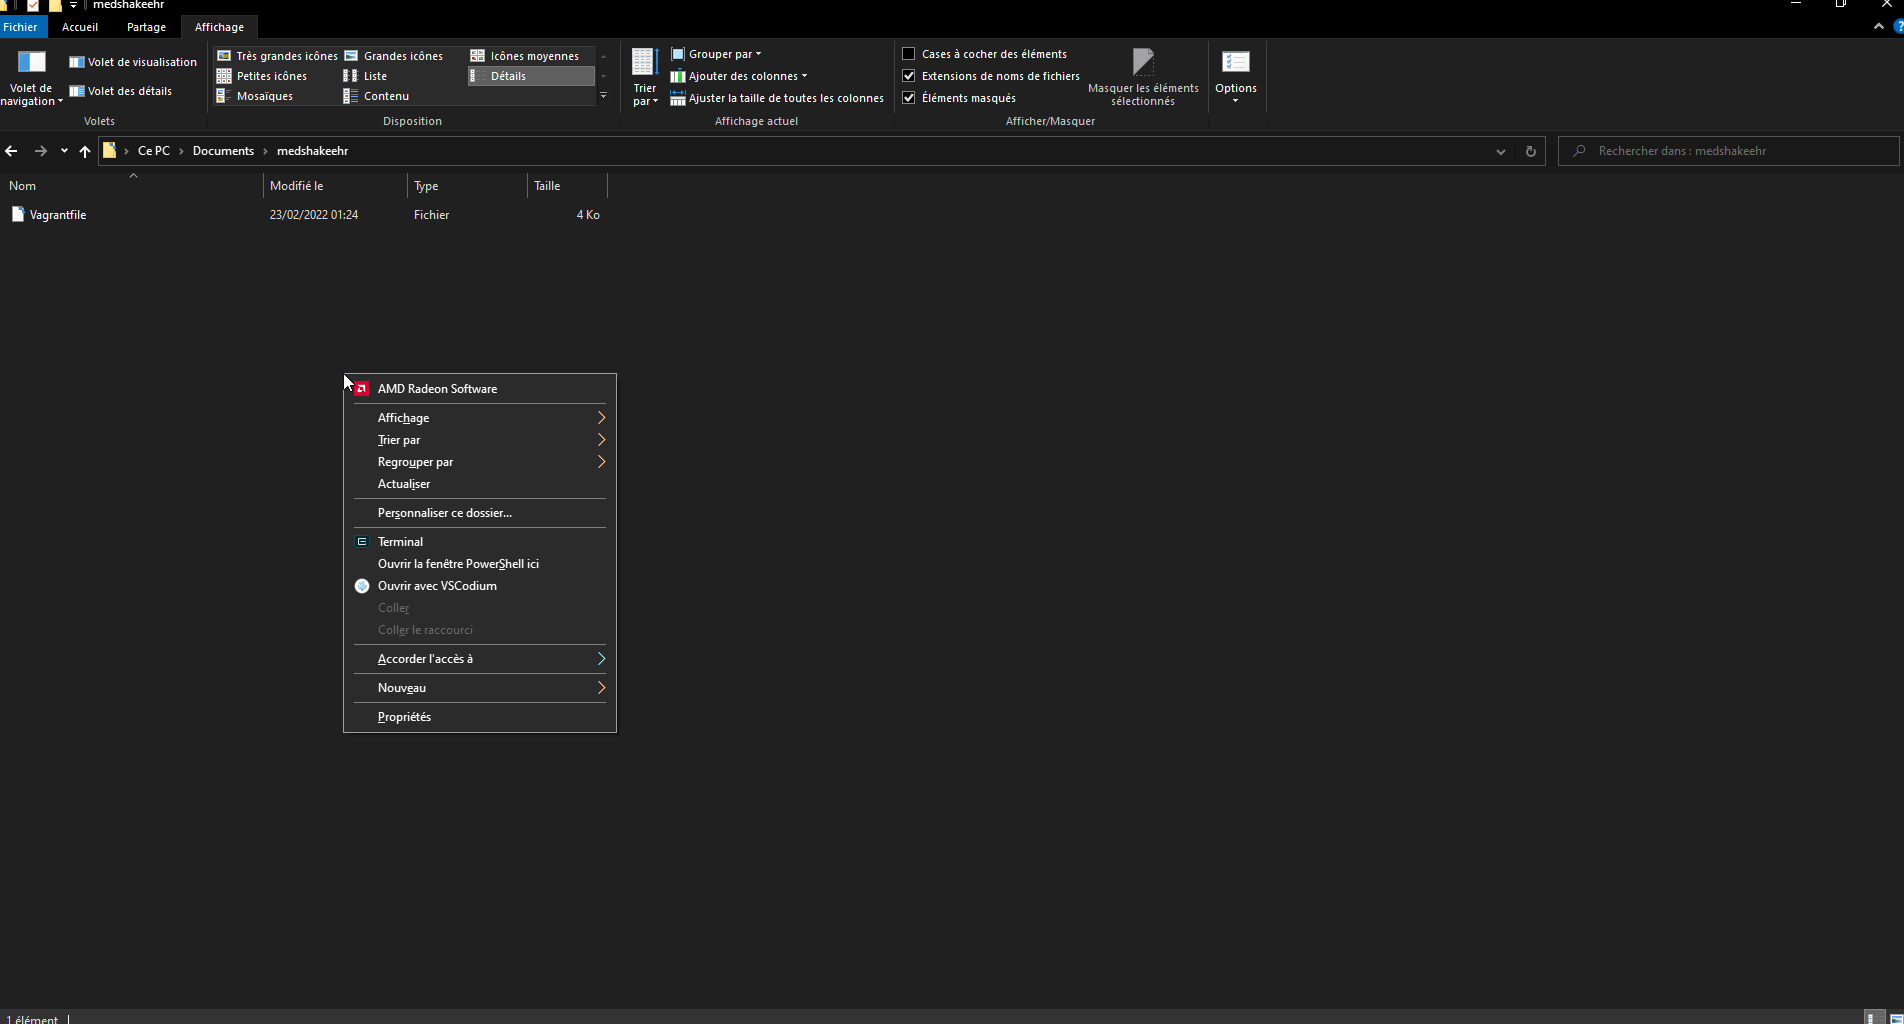Toggle the Volet des détails pane
Image resolution: width=1904 pixels, height=1024 pixels.
tap(121, 91)
